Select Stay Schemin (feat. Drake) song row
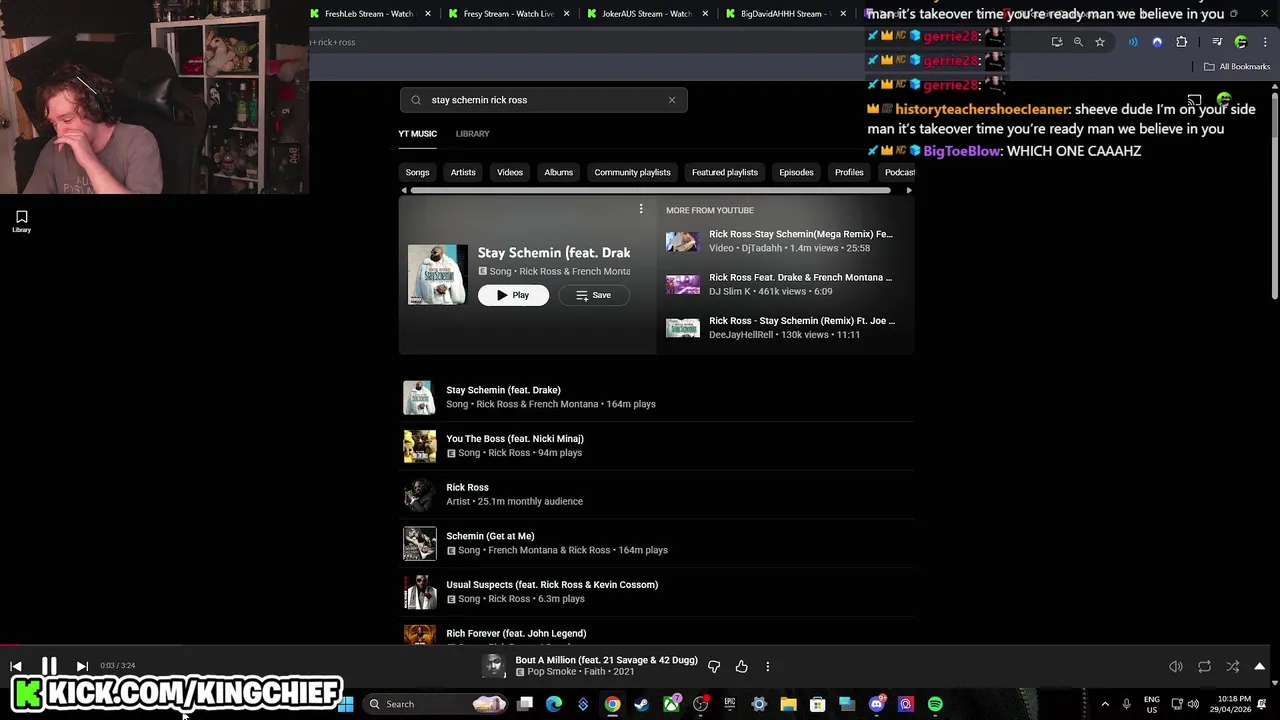 [658, 397]
